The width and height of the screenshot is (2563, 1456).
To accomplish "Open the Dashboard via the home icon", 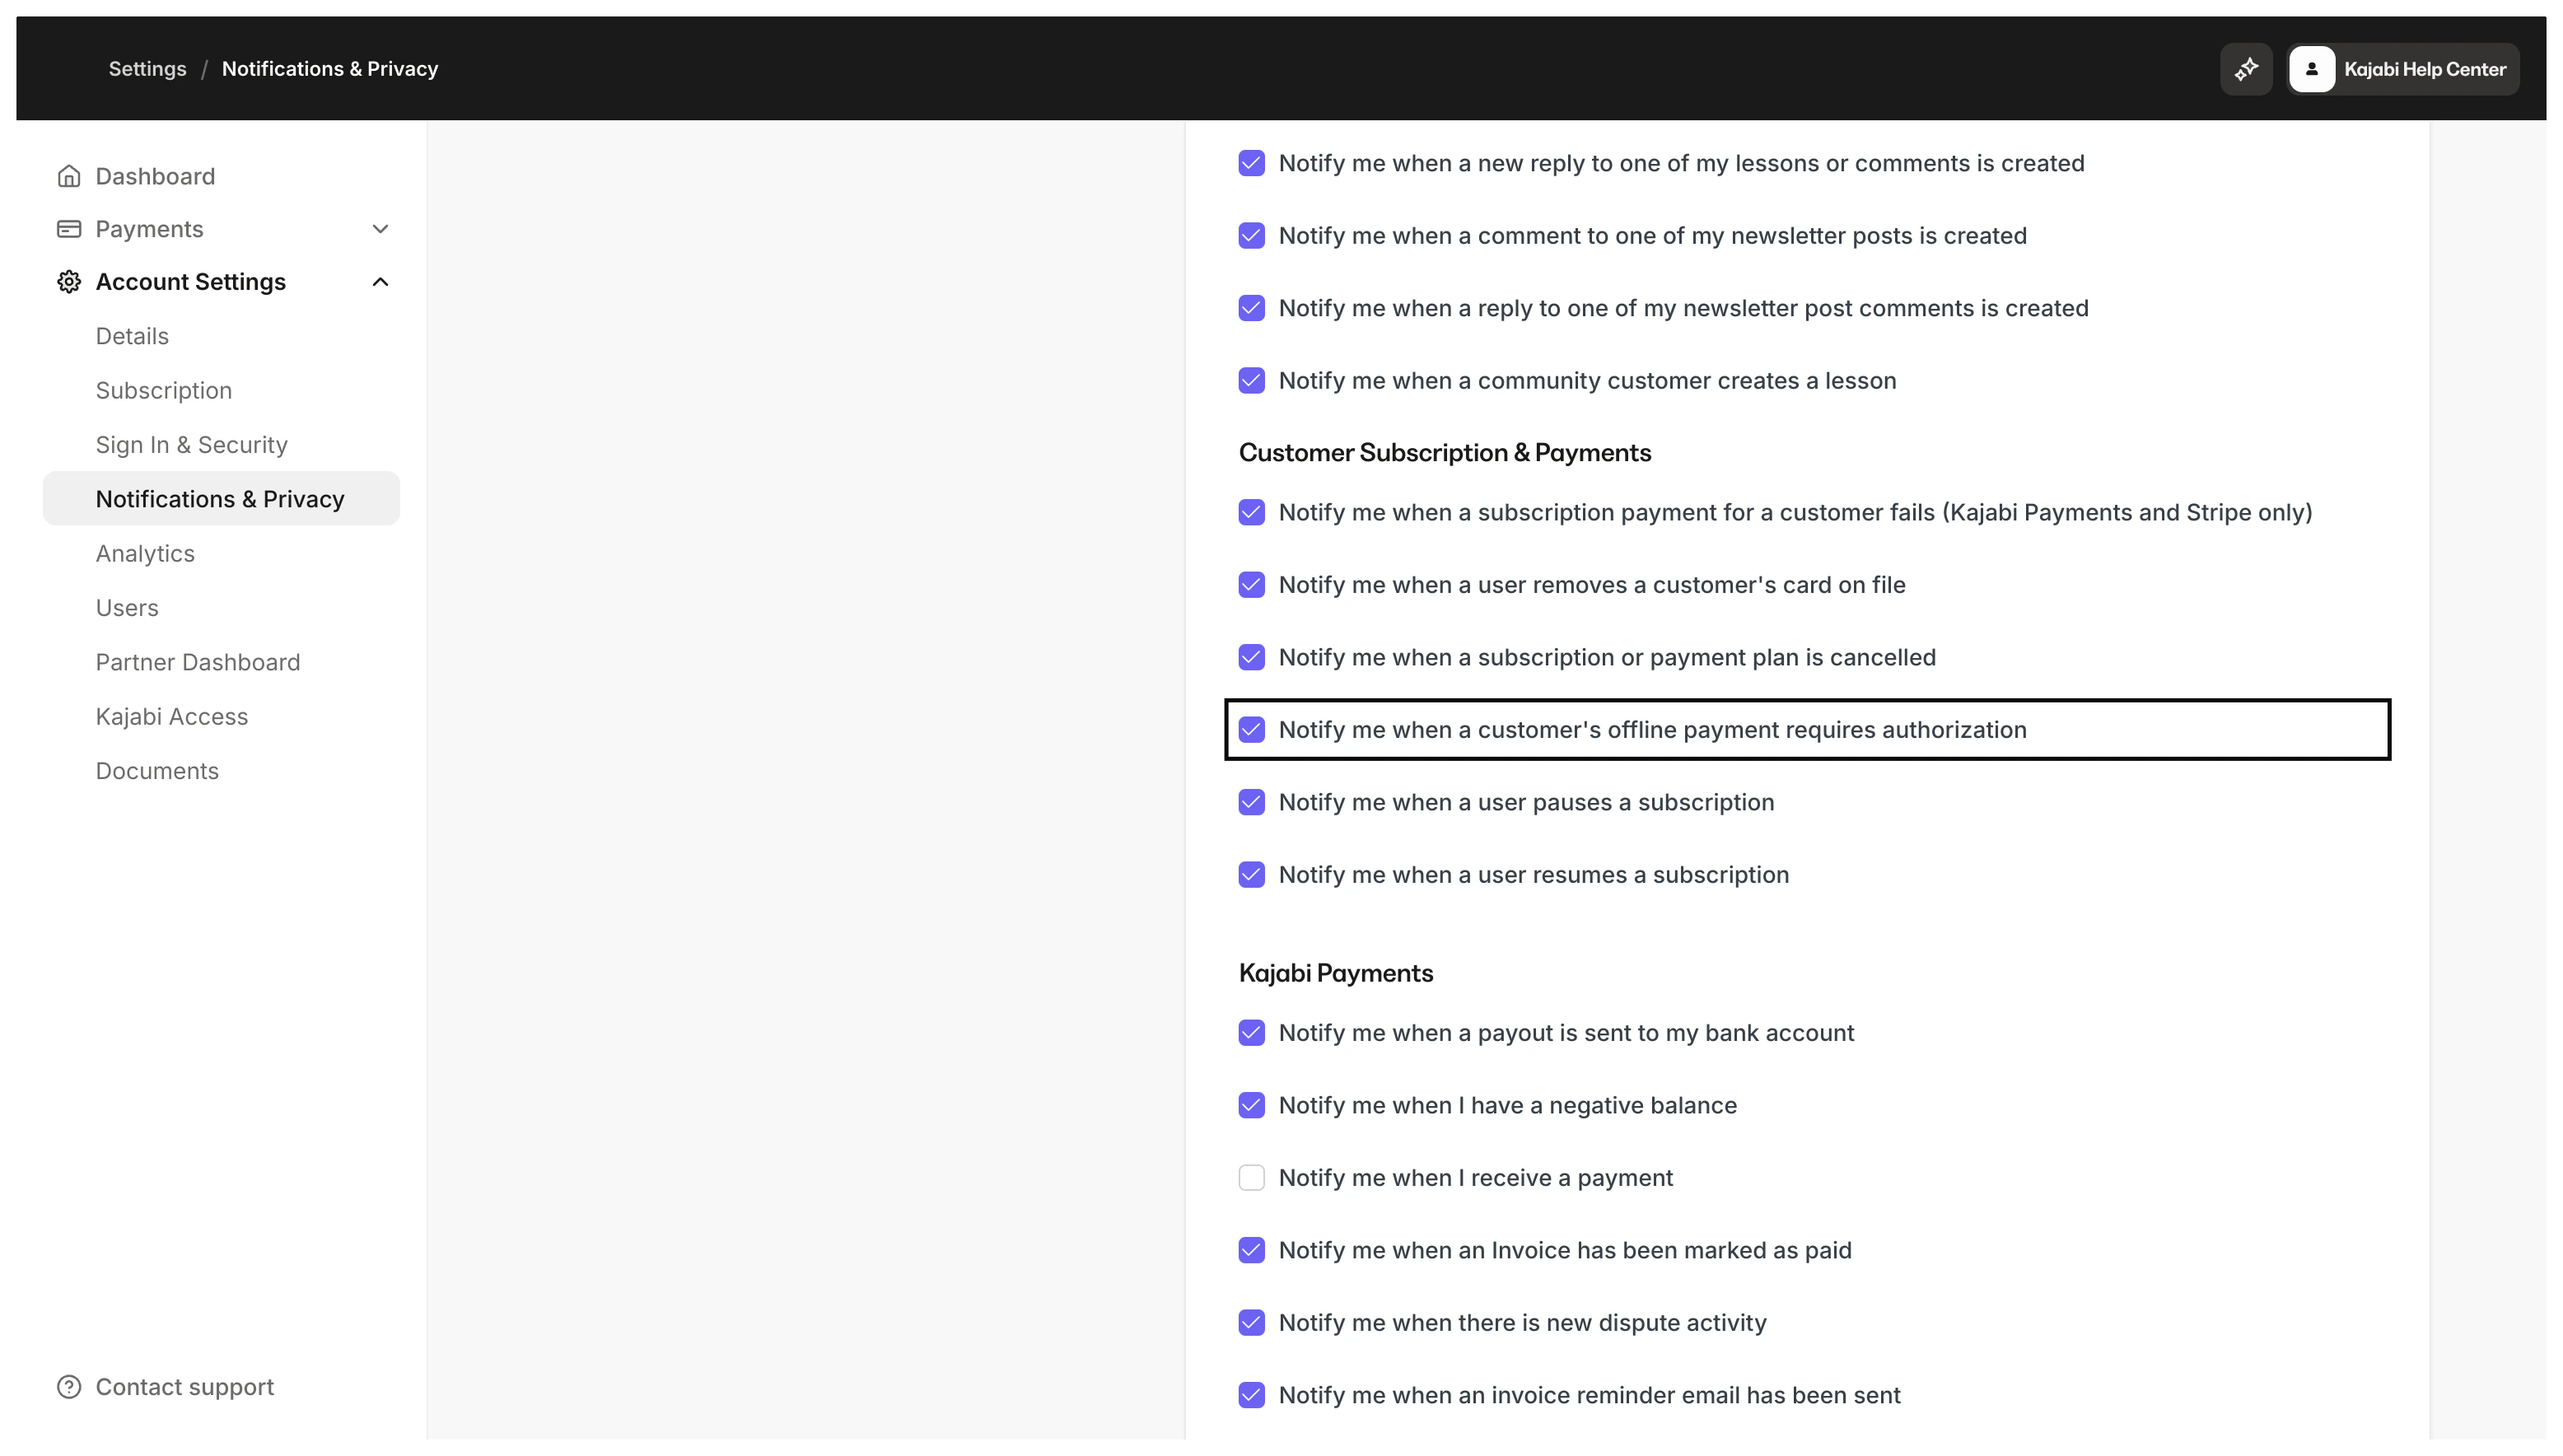I will click(69, 175).
